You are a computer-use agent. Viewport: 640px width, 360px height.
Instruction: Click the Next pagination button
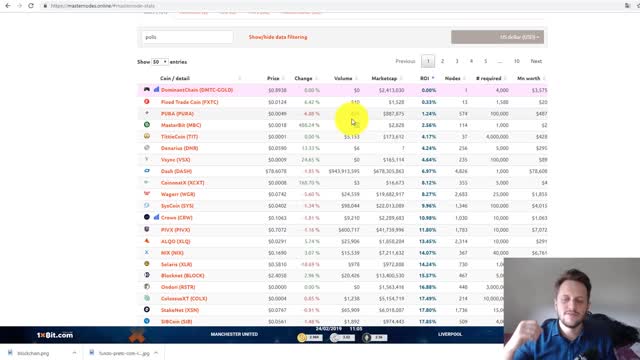[x=536, y=61]
